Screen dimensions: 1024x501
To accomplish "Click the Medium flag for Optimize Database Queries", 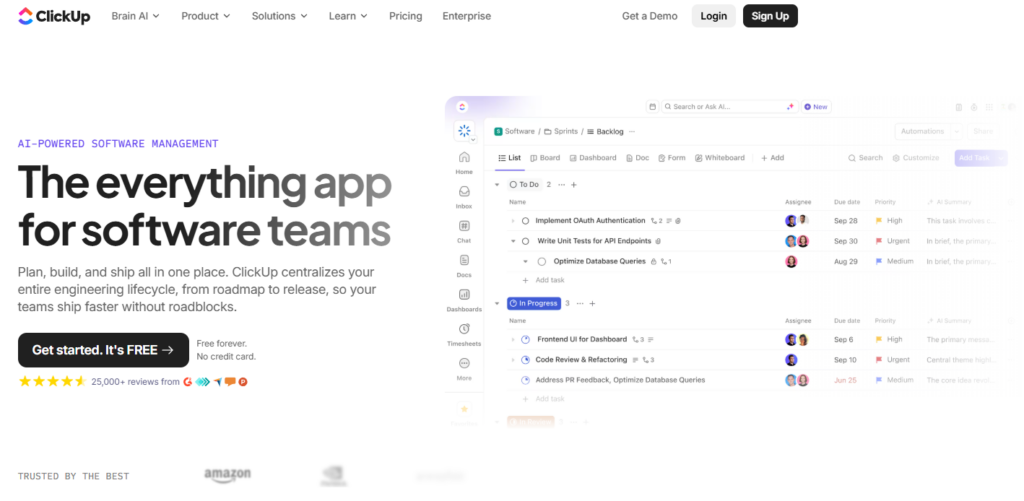I will click(x=879, y=261).
